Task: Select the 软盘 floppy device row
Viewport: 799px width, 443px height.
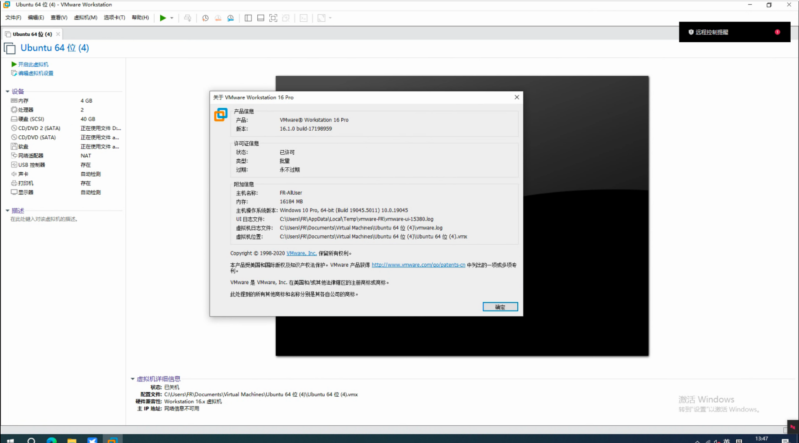Action: click(x=65, y=147)
